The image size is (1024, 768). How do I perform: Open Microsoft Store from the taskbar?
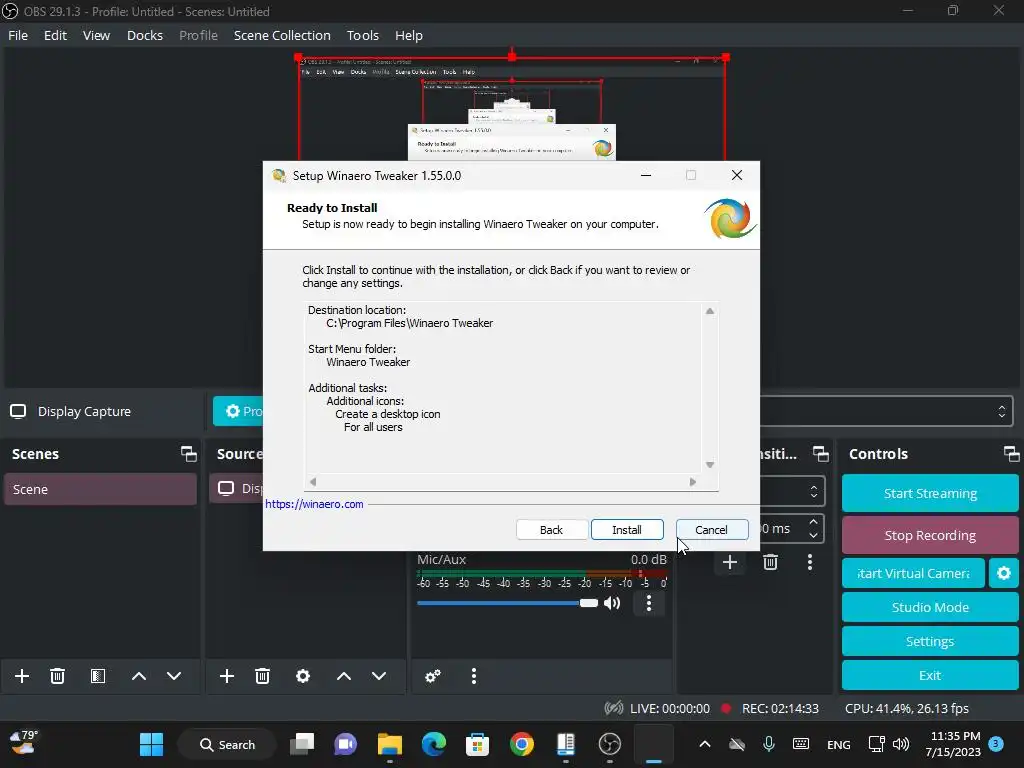477,744
